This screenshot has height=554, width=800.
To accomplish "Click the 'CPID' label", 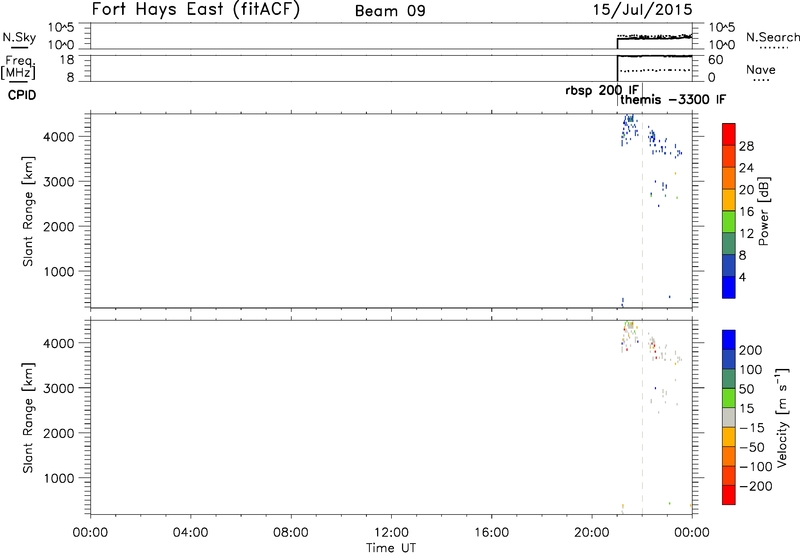I will tap(22, 95).
